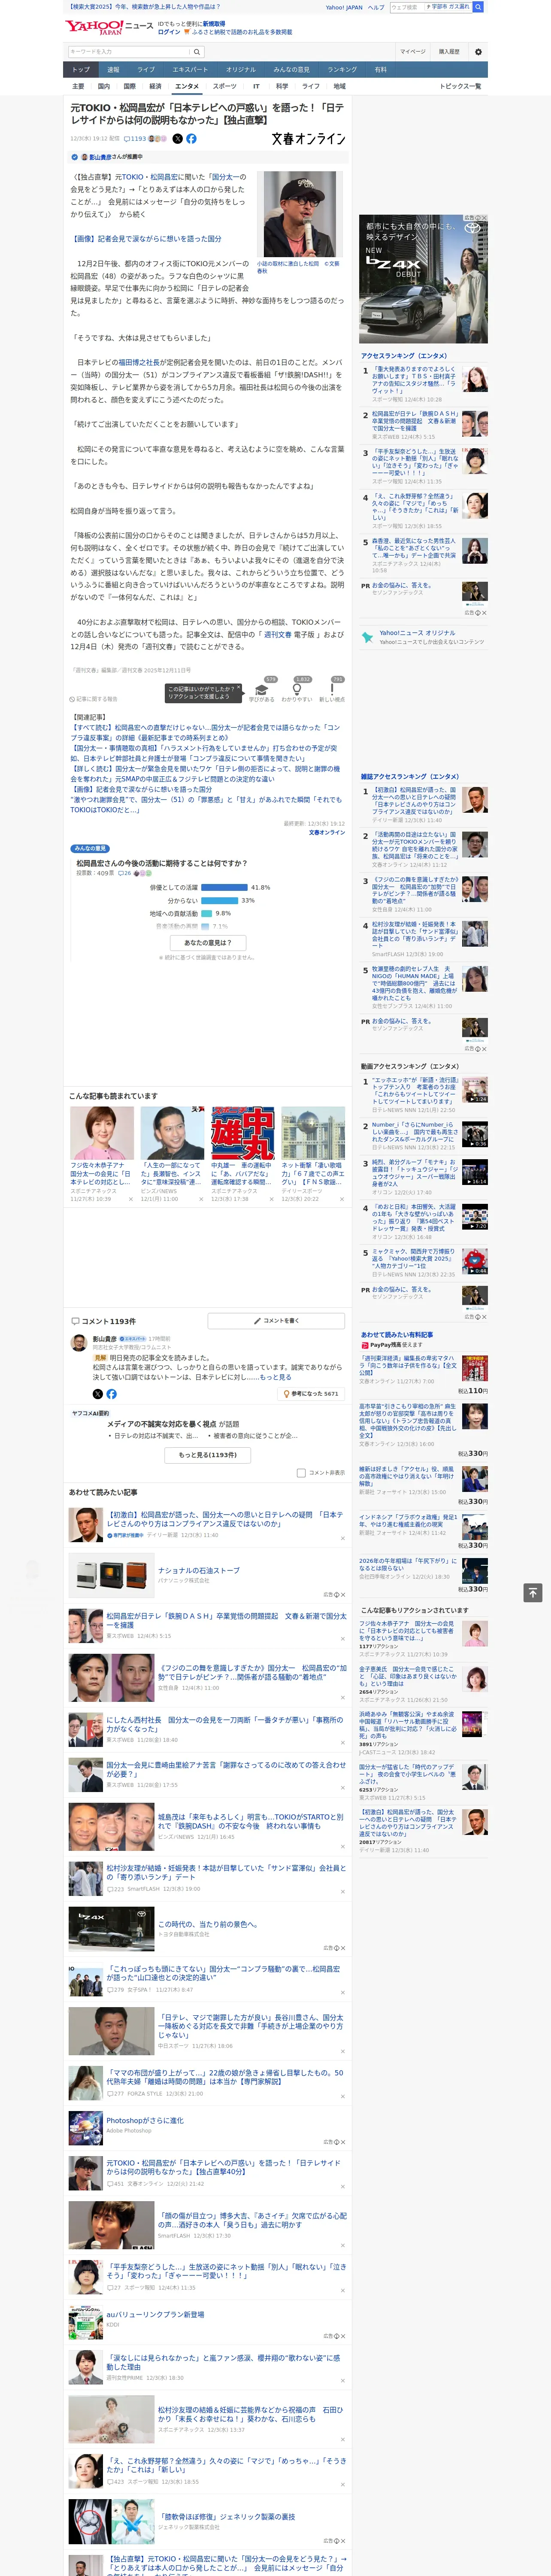Open the トップ navigation tab
This screenshot has height=2576, width=551.
(x=81, y=70)
